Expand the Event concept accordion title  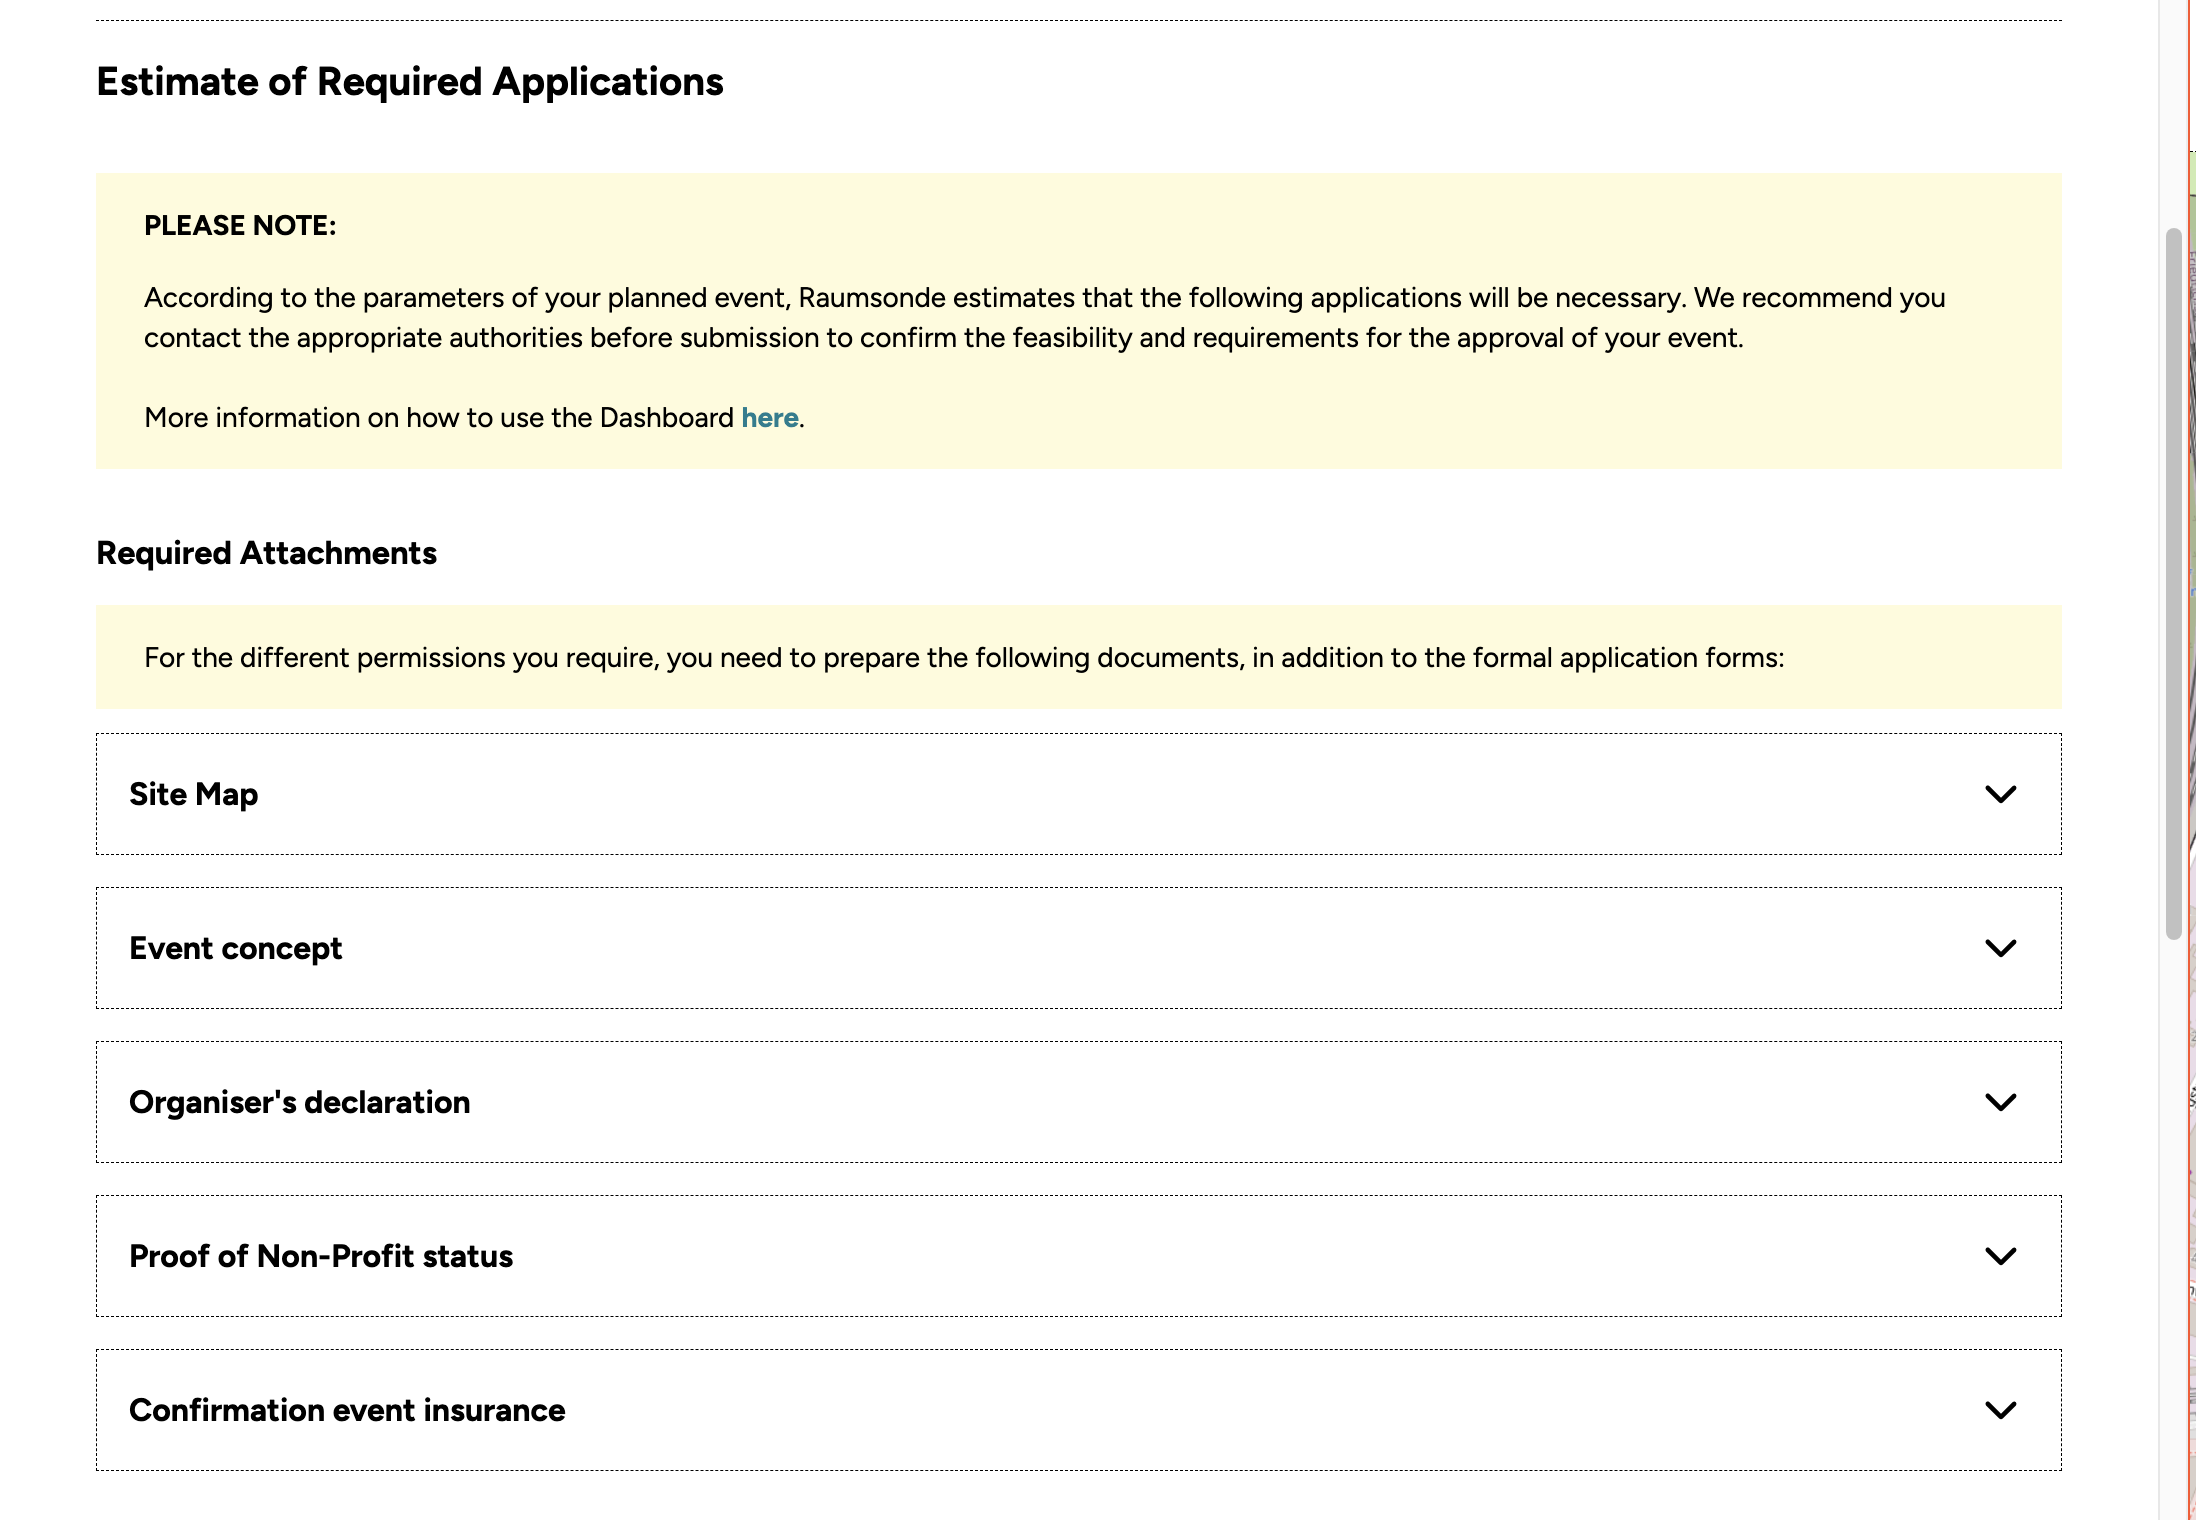(236, 948)
